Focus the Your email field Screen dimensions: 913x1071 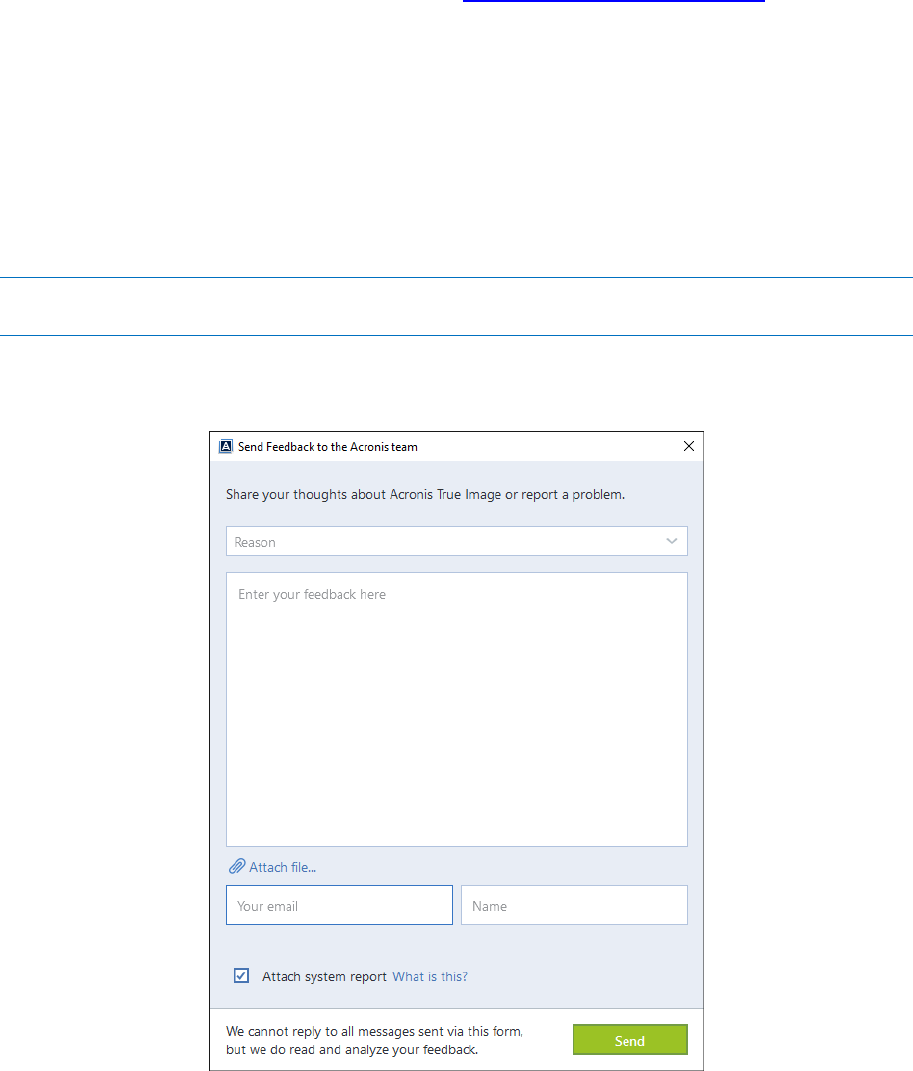point(339,905)
